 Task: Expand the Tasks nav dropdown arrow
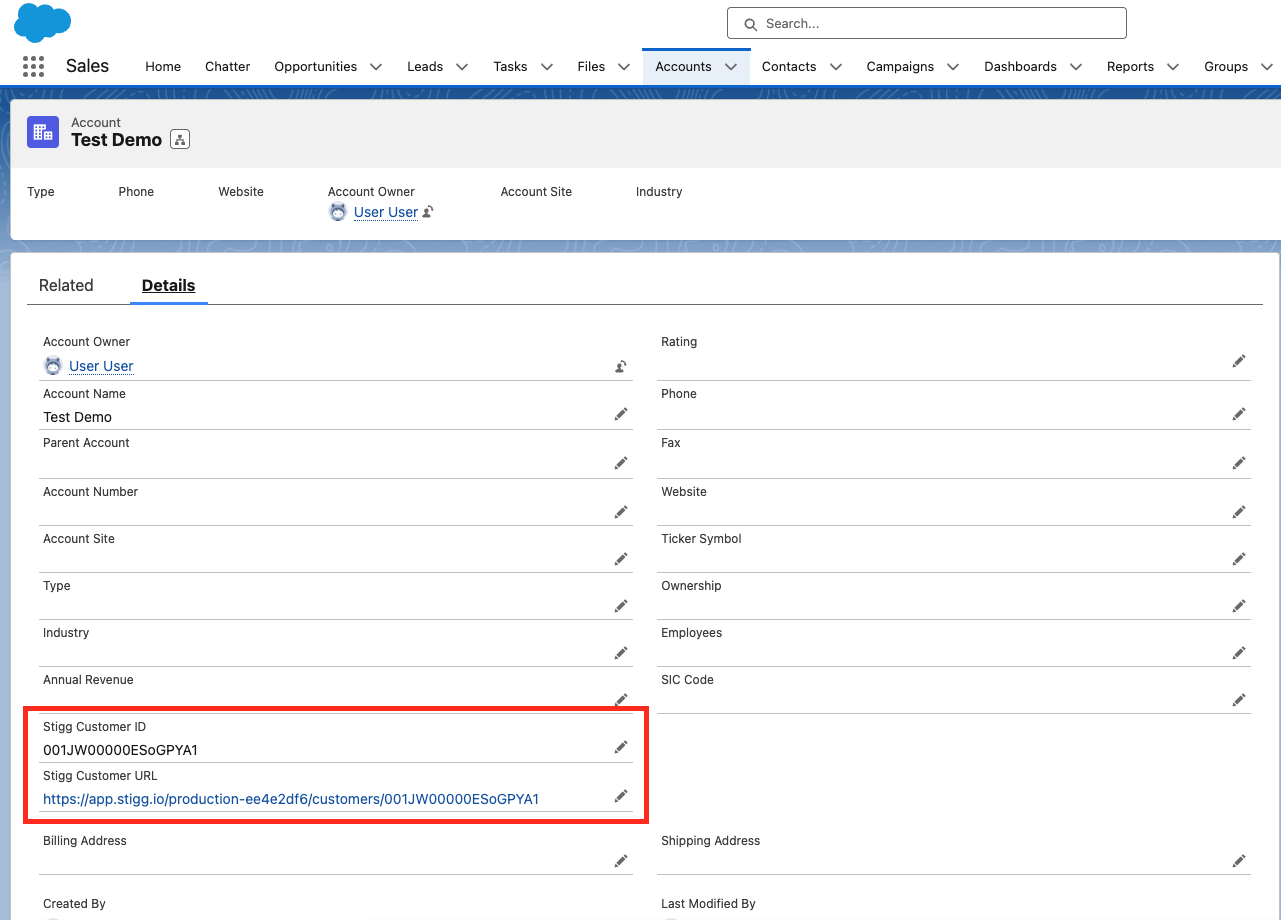pyautogui.click(x=547, y=67)
